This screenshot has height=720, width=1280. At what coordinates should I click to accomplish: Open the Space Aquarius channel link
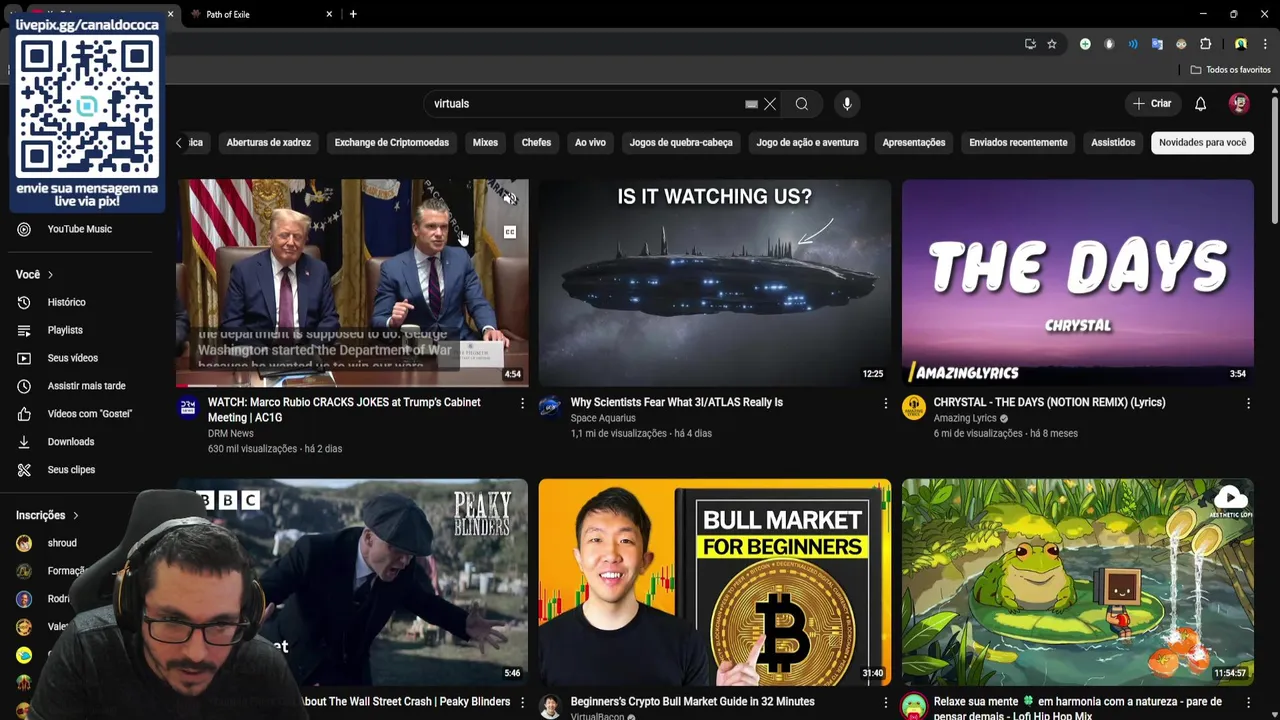603,418
